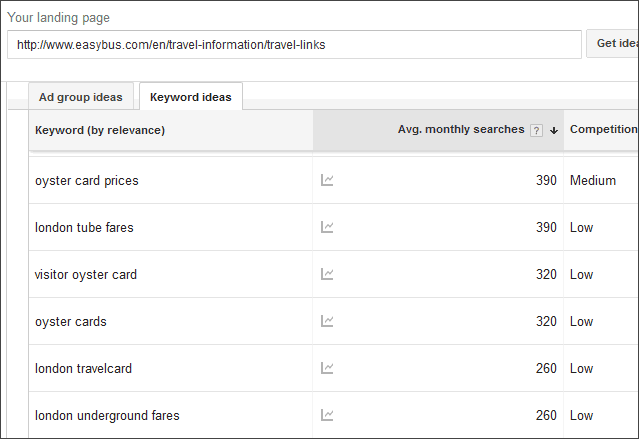Click the question mark help icon
This screenshot has width=639, height=439.
click(536, 130)
